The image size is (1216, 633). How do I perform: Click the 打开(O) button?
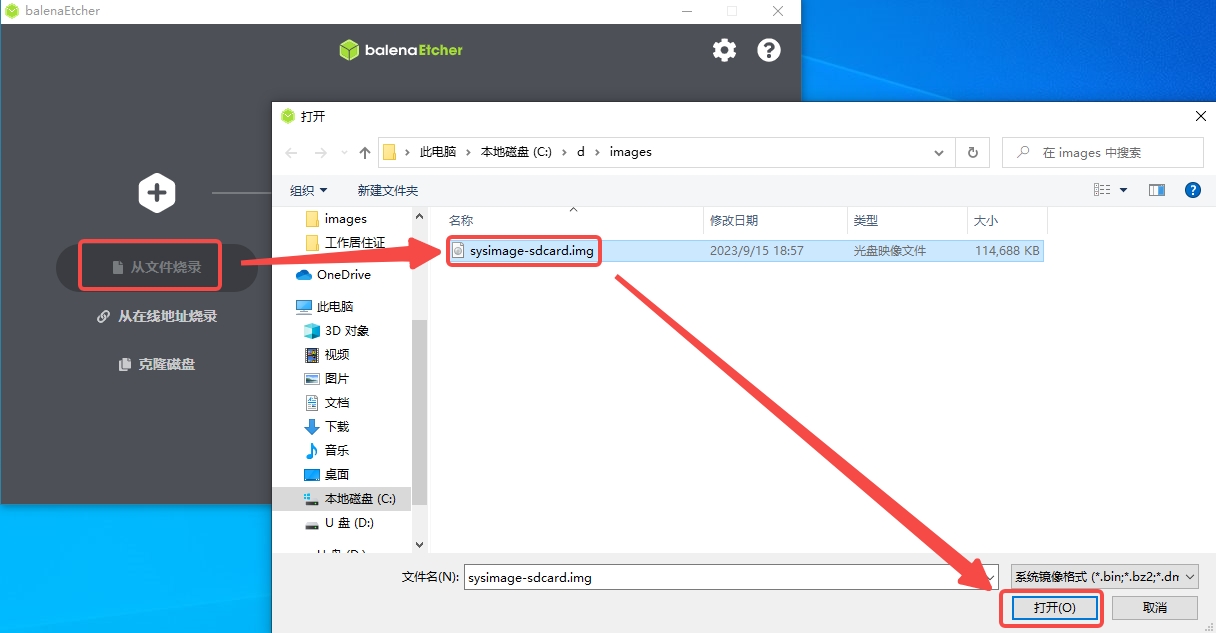(x=1054, y=608)
